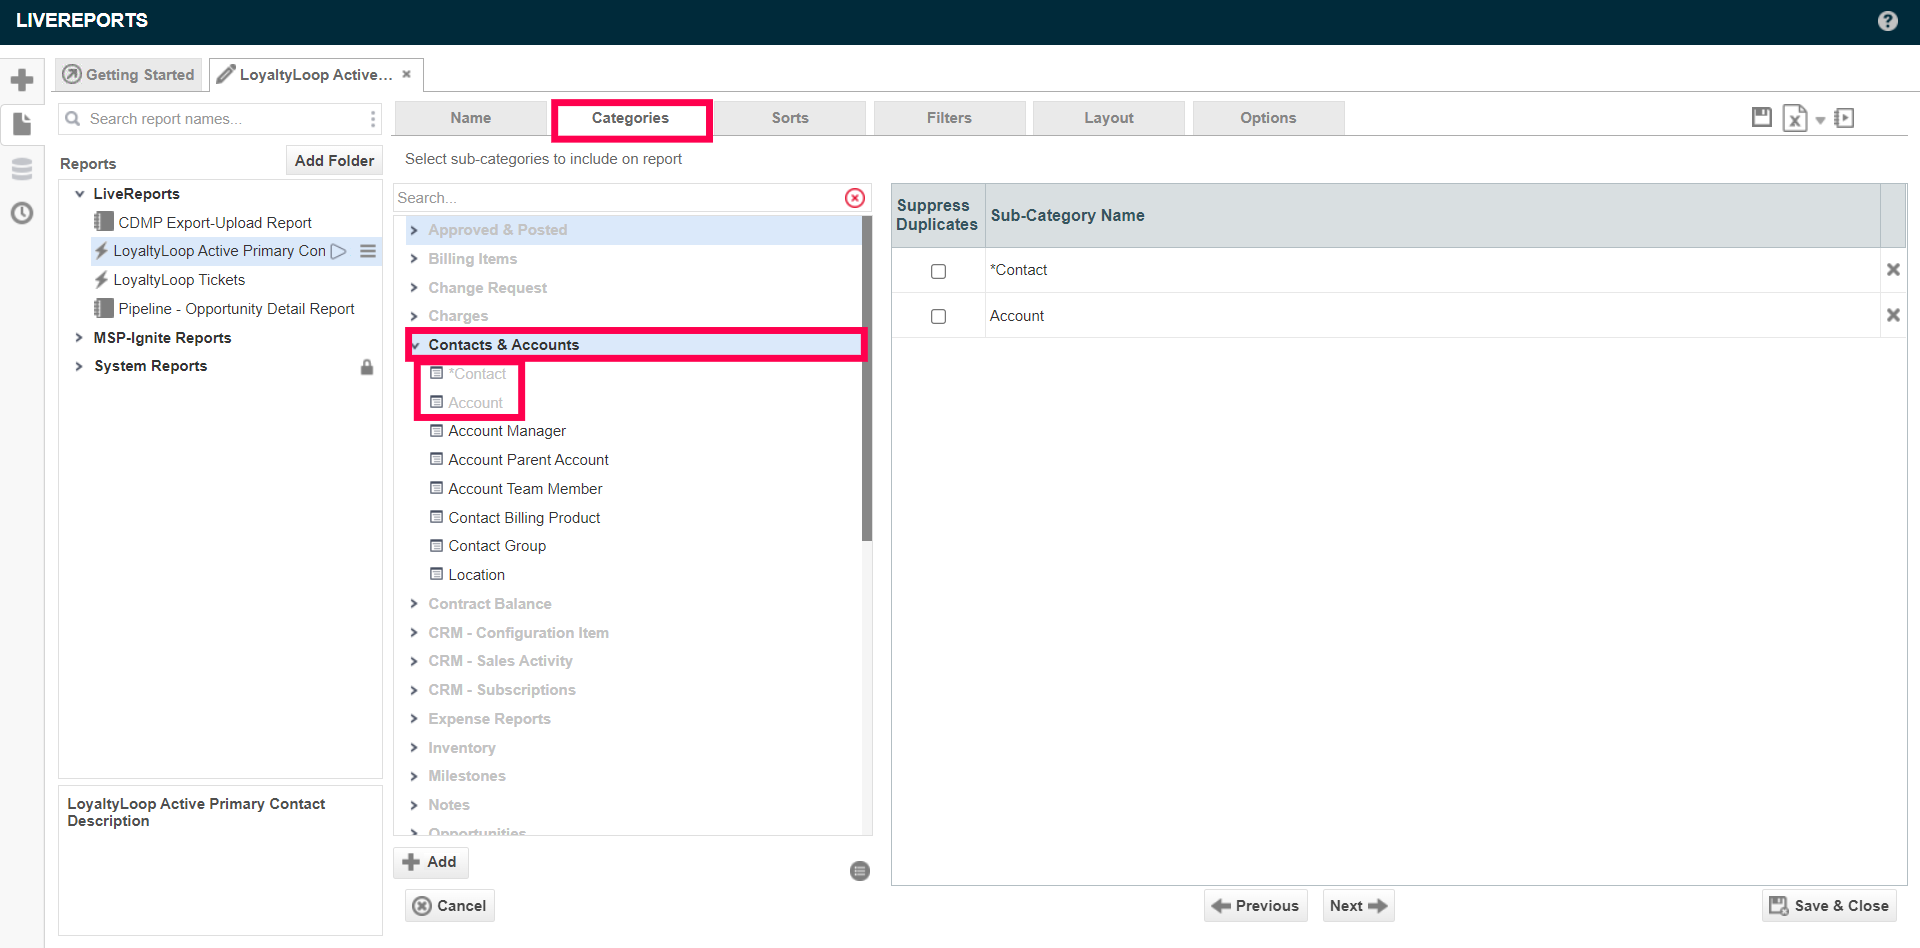Expand Charges category
This screenshot has width=1920, height=948.
(414, 316)
